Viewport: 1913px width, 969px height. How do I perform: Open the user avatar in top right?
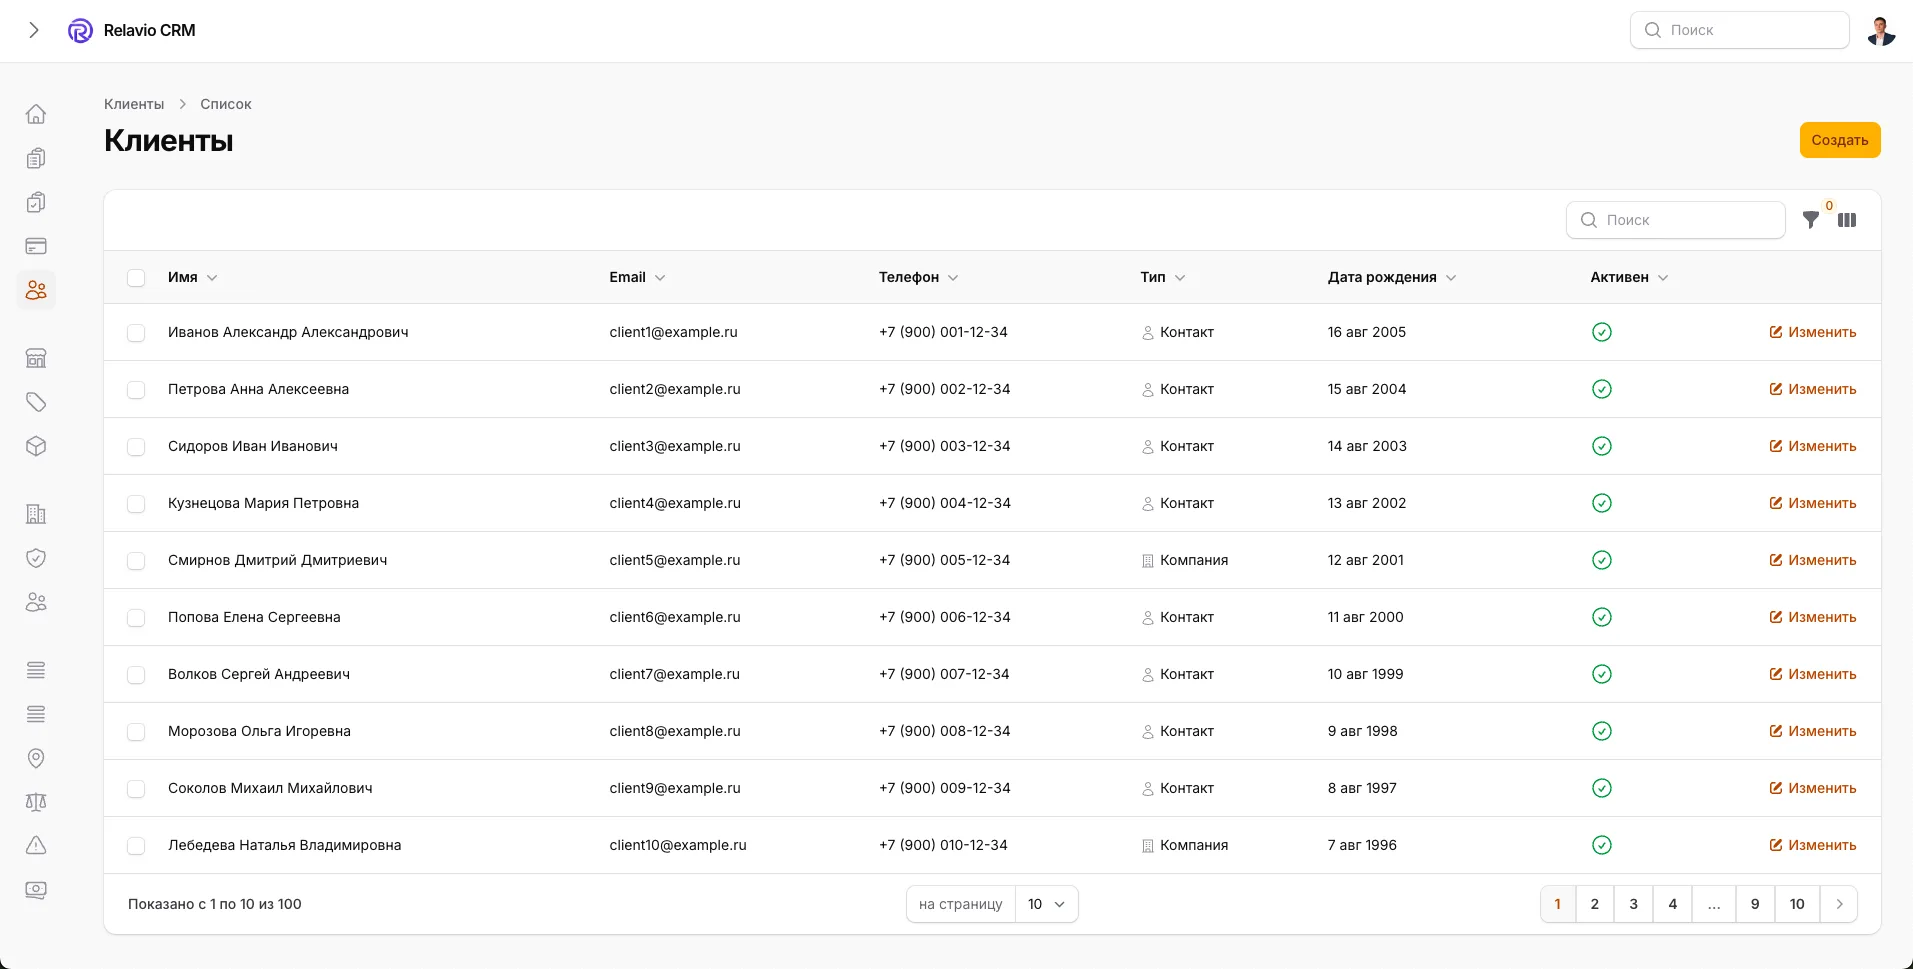click(x=1881, y=30)
